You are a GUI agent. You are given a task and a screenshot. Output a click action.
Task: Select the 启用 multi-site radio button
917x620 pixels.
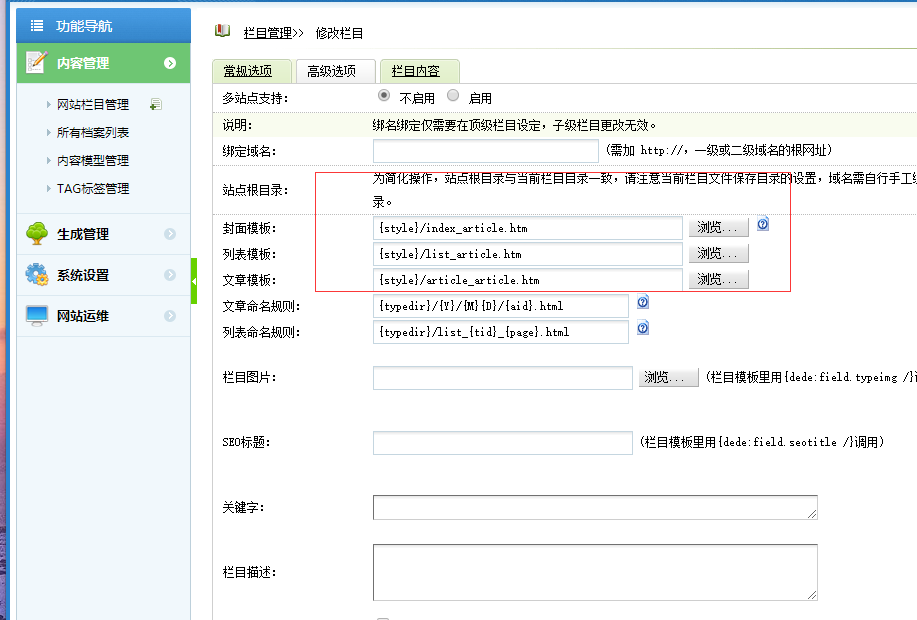pos(453,96)
